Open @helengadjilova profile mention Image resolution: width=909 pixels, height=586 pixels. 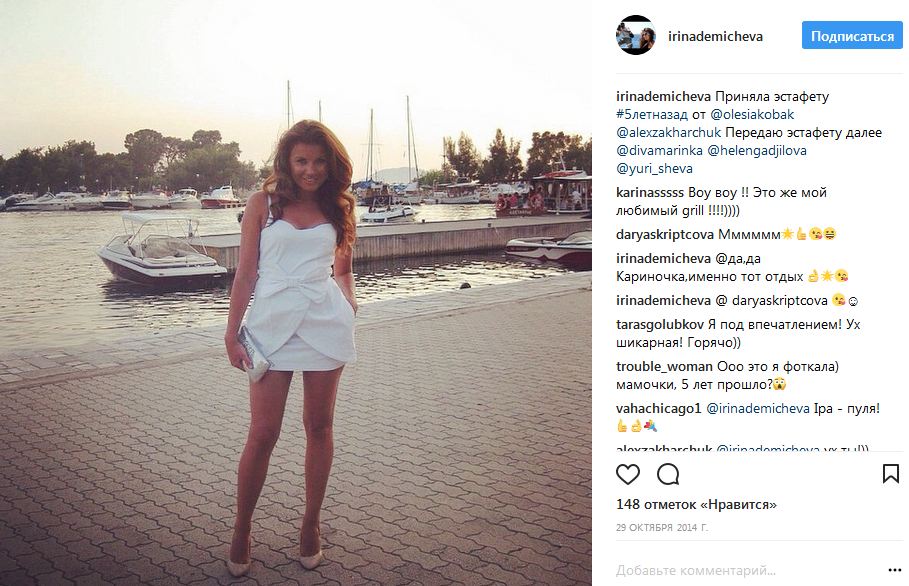pyautogui.click(x=757, y=150)
